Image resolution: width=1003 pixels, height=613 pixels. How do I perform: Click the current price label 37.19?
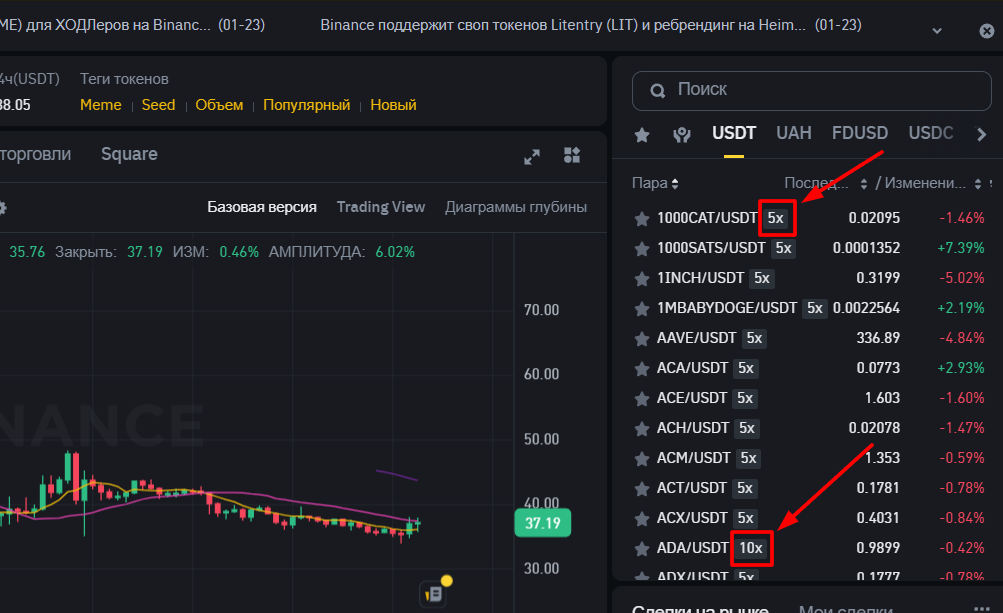pyautogui.click(x=542, y=523)
